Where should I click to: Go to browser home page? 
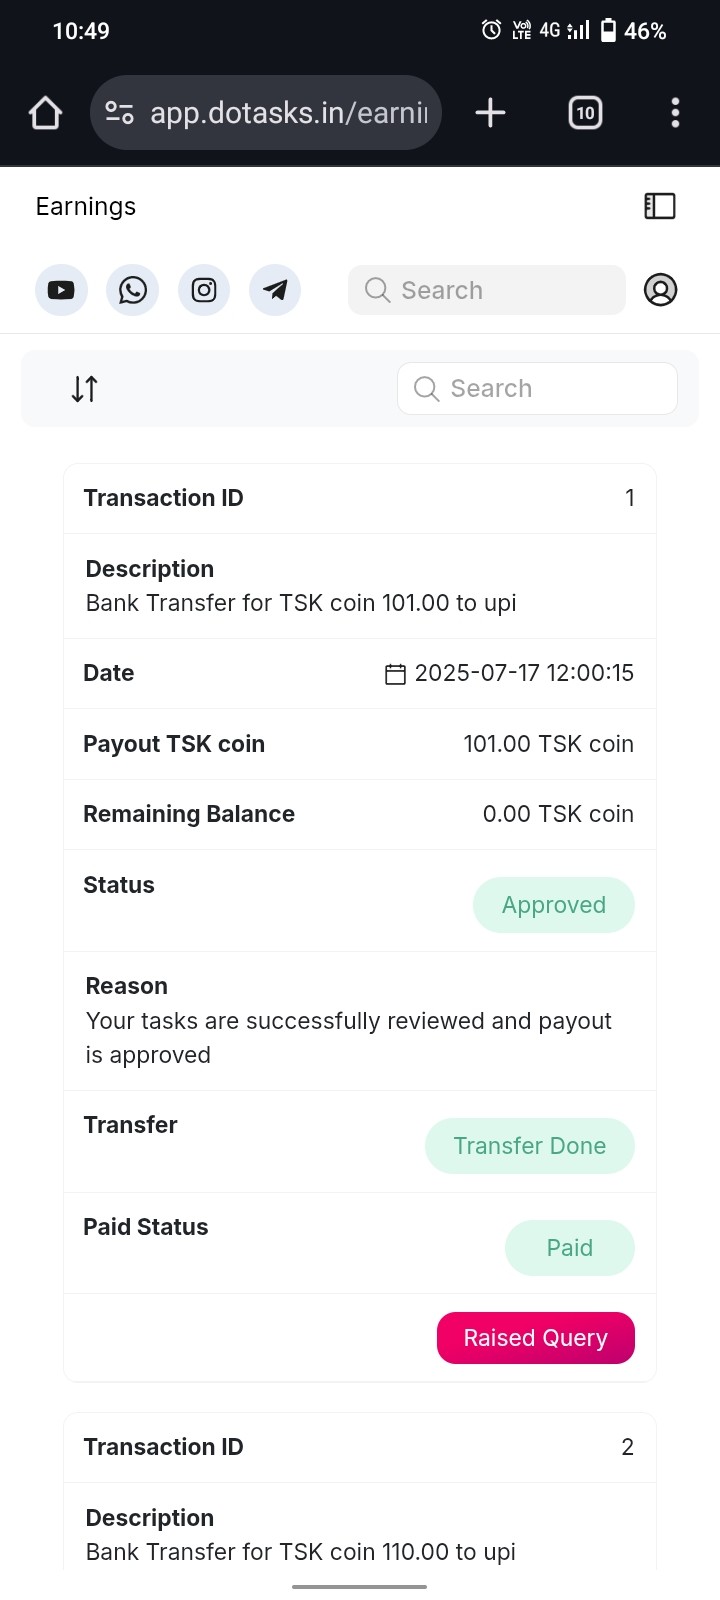click(x=45, y=113)
